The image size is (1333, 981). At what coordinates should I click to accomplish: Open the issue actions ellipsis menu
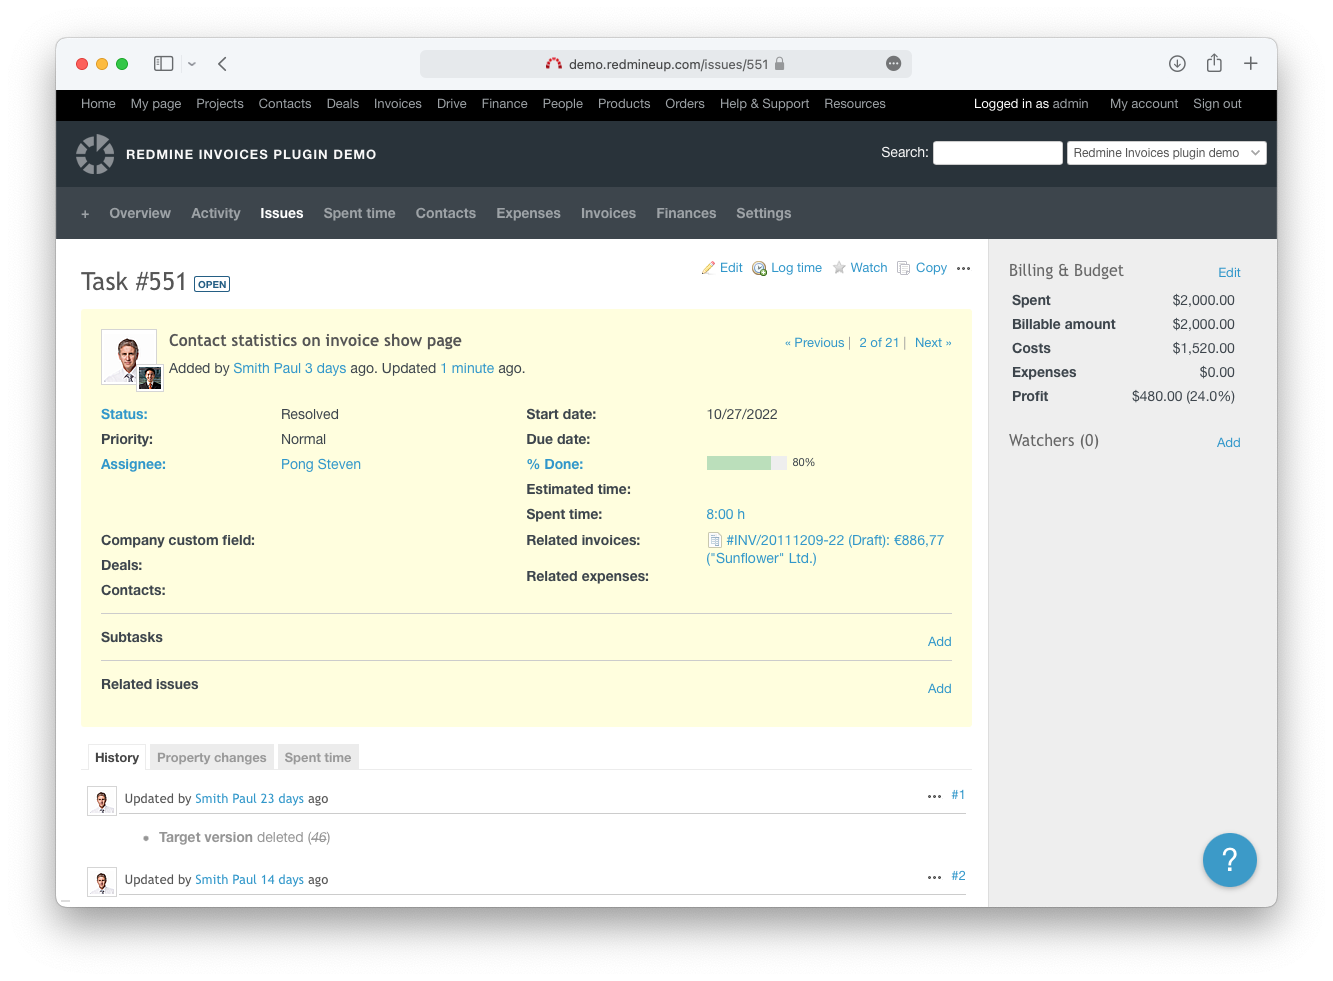pos(963,268)
